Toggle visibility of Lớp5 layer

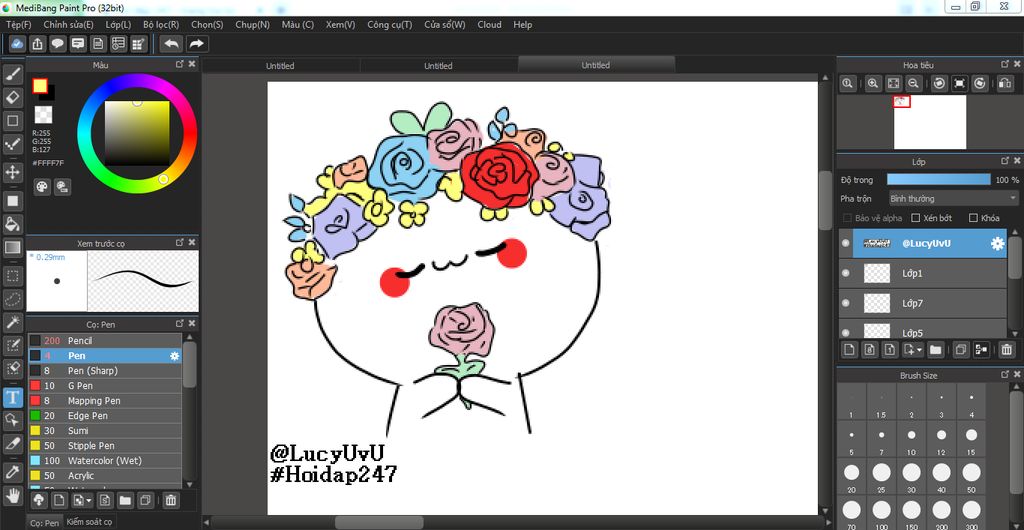[x=846, y=332]
